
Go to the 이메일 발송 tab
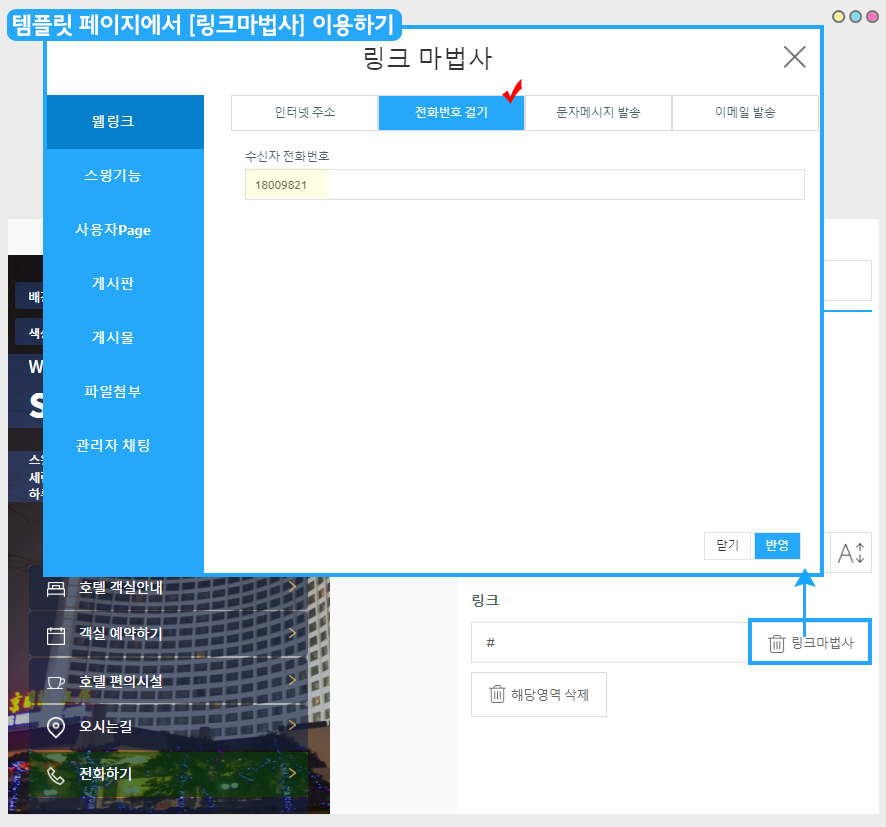745,113
